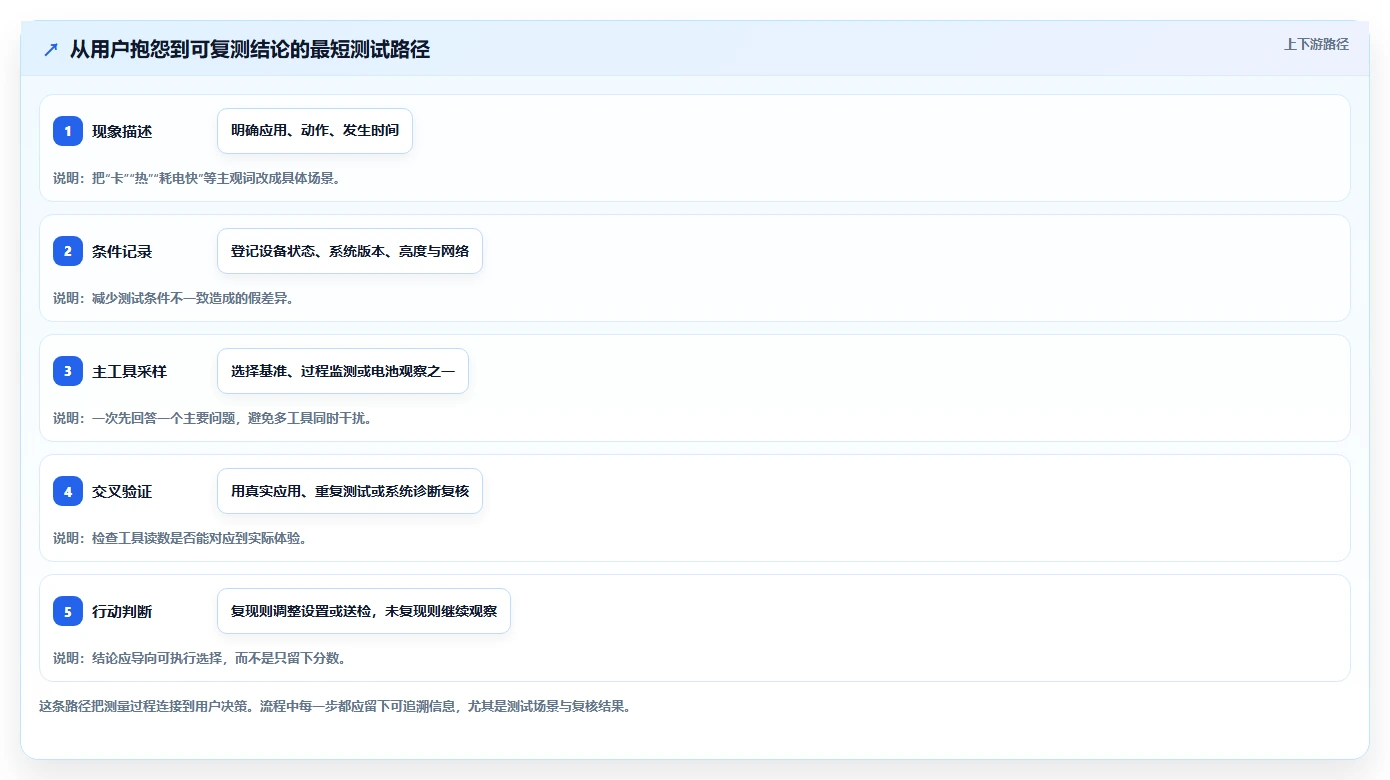Click the 选择基准、过程监测或电池观察之一 chip
1390x780 pixels.
(343, 371)
